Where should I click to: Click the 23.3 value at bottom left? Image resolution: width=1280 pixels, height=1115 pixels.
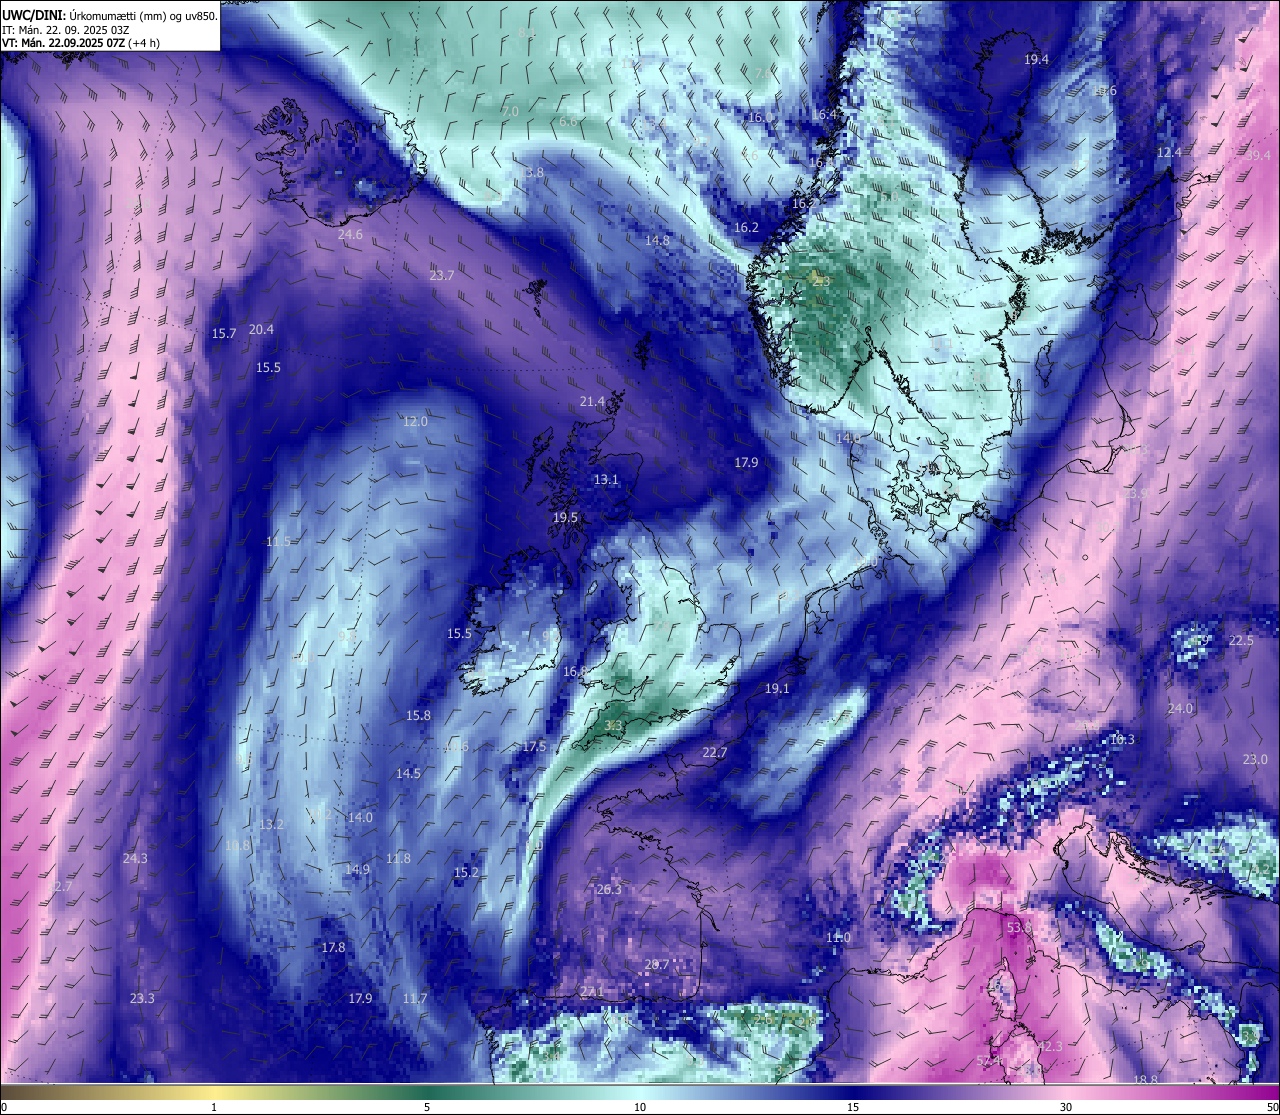pos(142,999)
